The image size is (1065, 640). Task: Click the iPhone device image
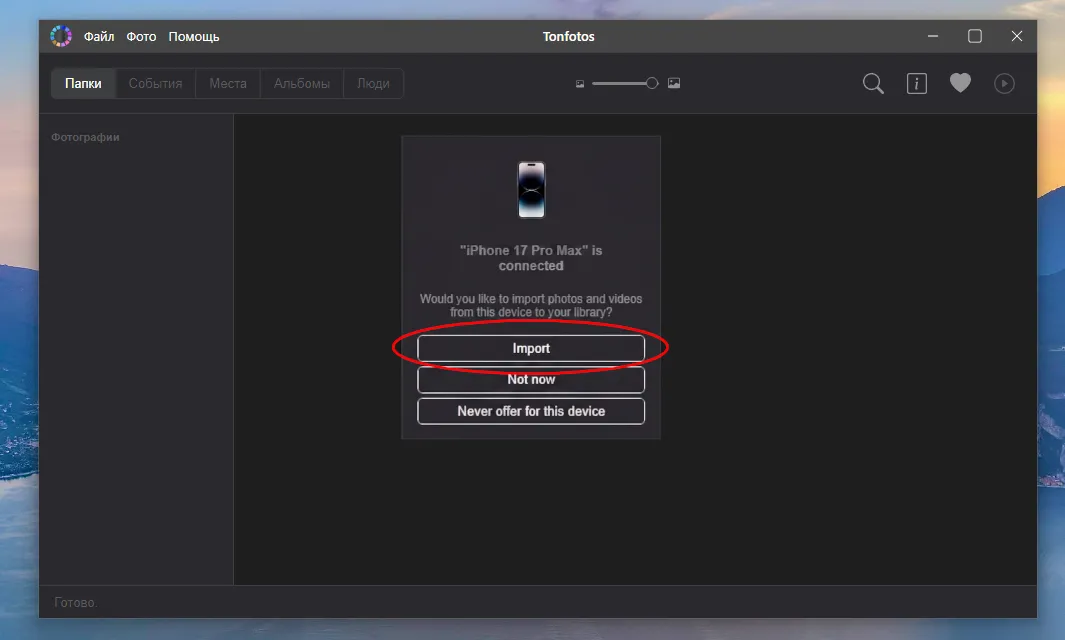tap(531, 190)
